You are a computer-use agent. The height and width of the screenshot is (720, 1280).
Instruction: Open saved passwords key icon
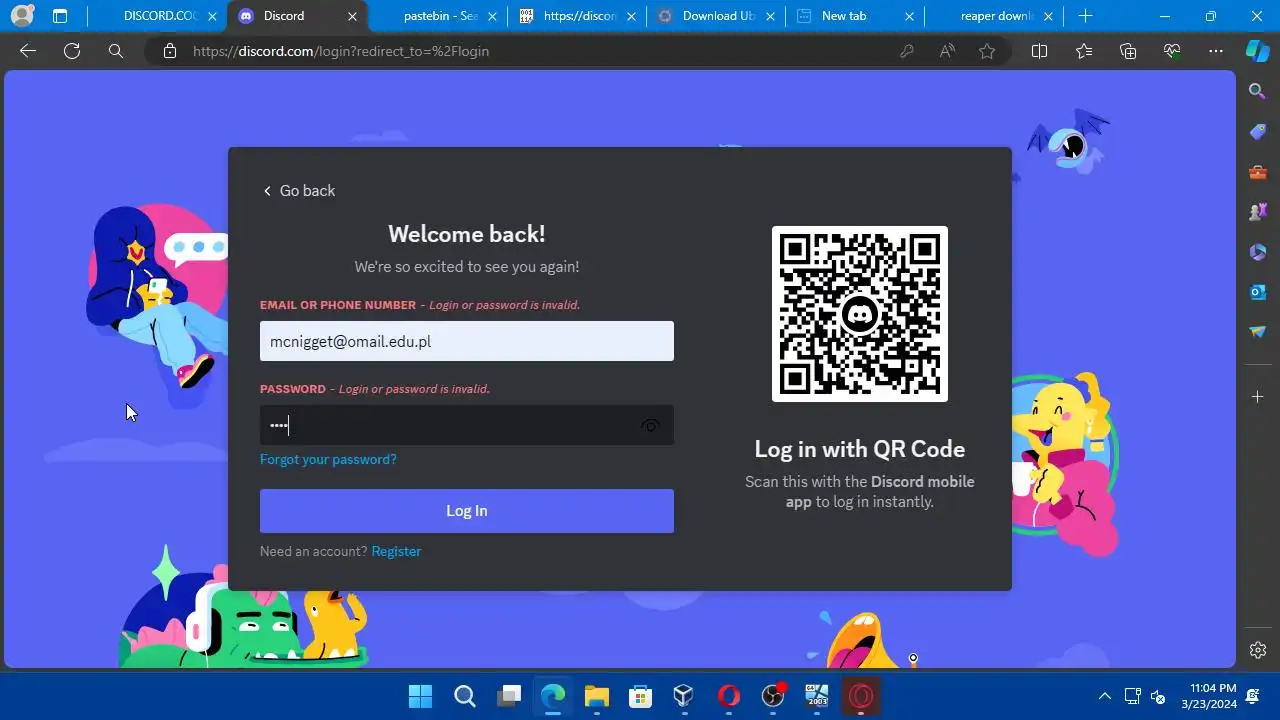[x=907, y=51]
